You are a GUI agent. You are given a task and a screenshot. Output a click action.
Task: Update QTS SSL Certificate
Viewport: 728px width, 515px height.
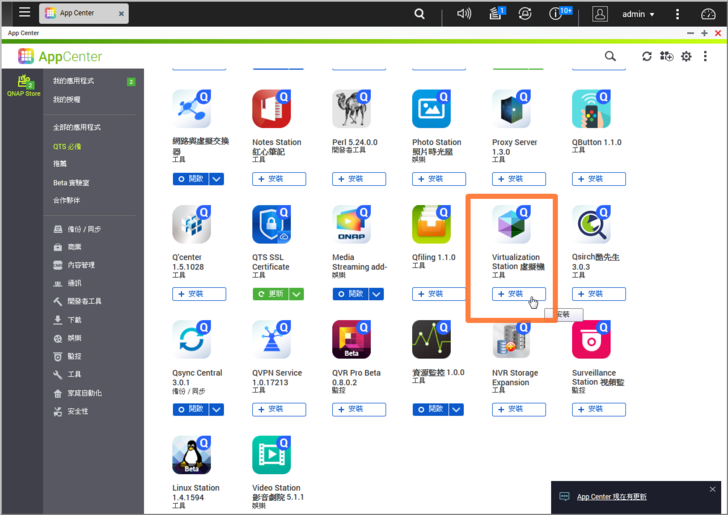point(271,294)
